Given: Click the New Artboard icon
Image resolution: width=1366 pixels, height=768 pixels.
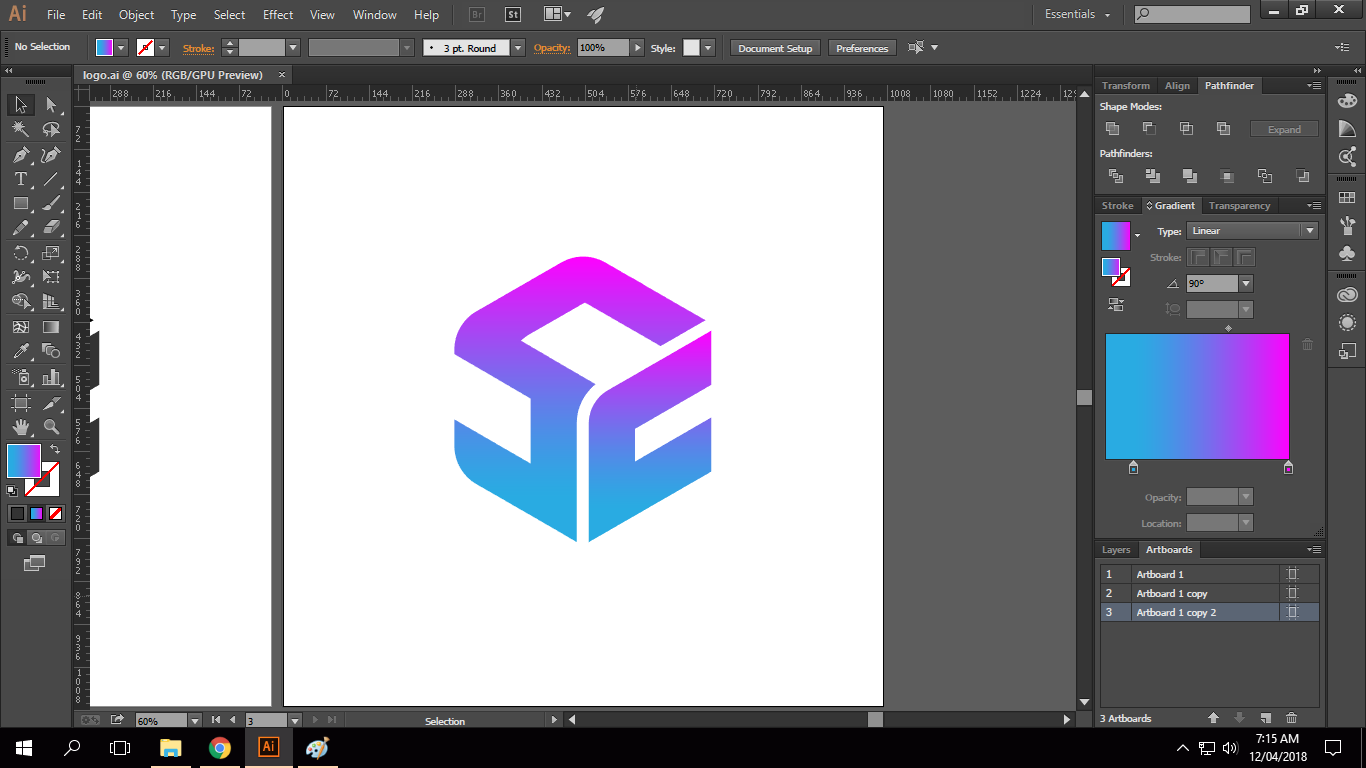Looking at the screenshot, I should click(x=1265, y=718).
